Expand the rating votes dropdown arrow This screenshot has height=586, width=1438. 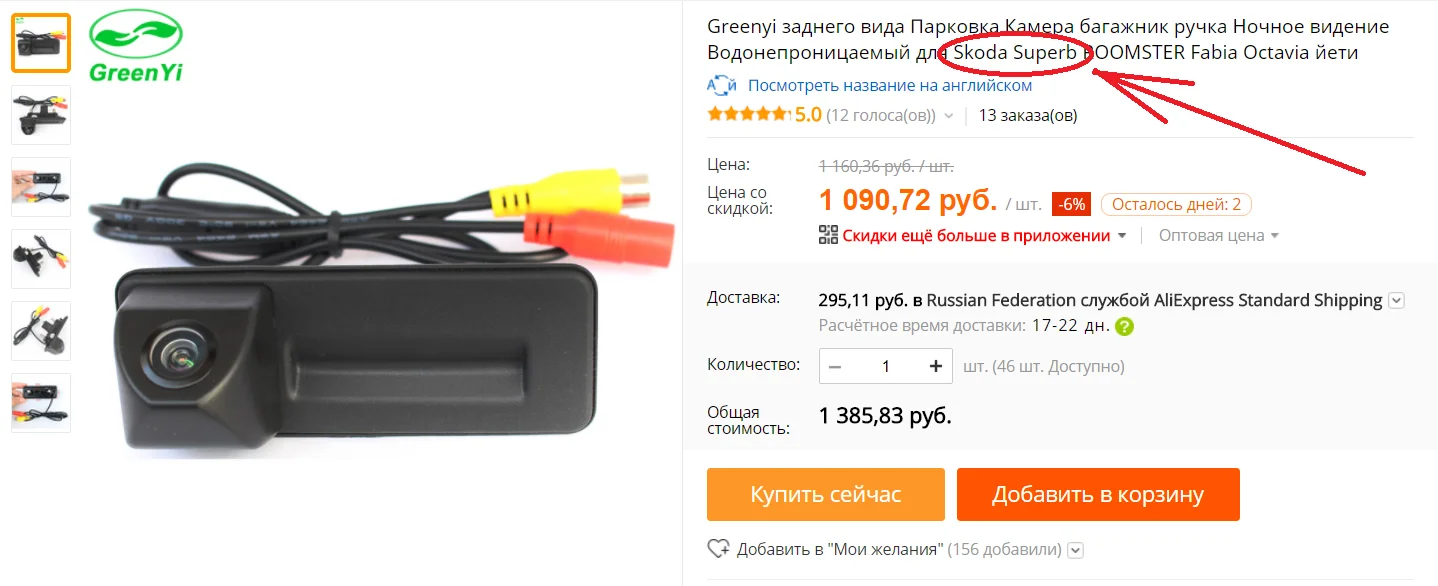tap(948, 116)
